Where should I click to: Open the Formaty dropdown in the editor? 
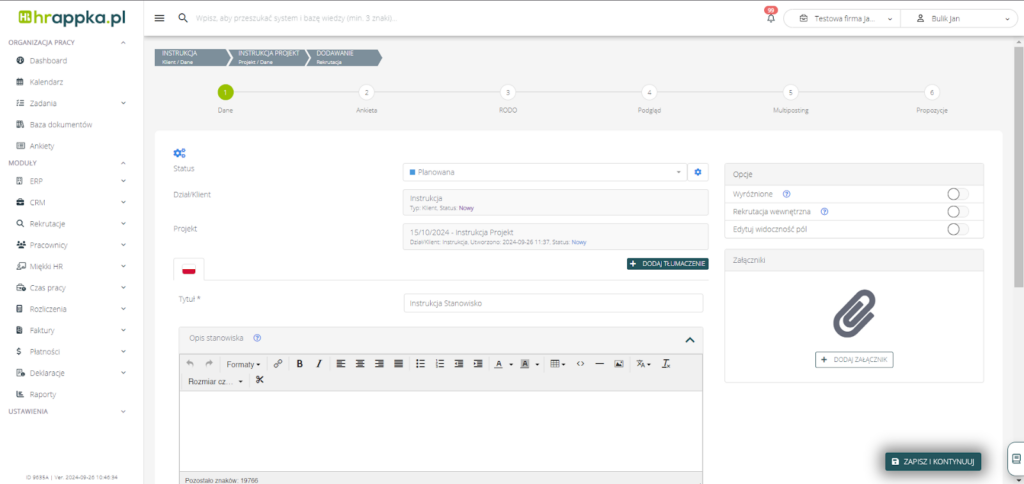(x=243, y=363)
